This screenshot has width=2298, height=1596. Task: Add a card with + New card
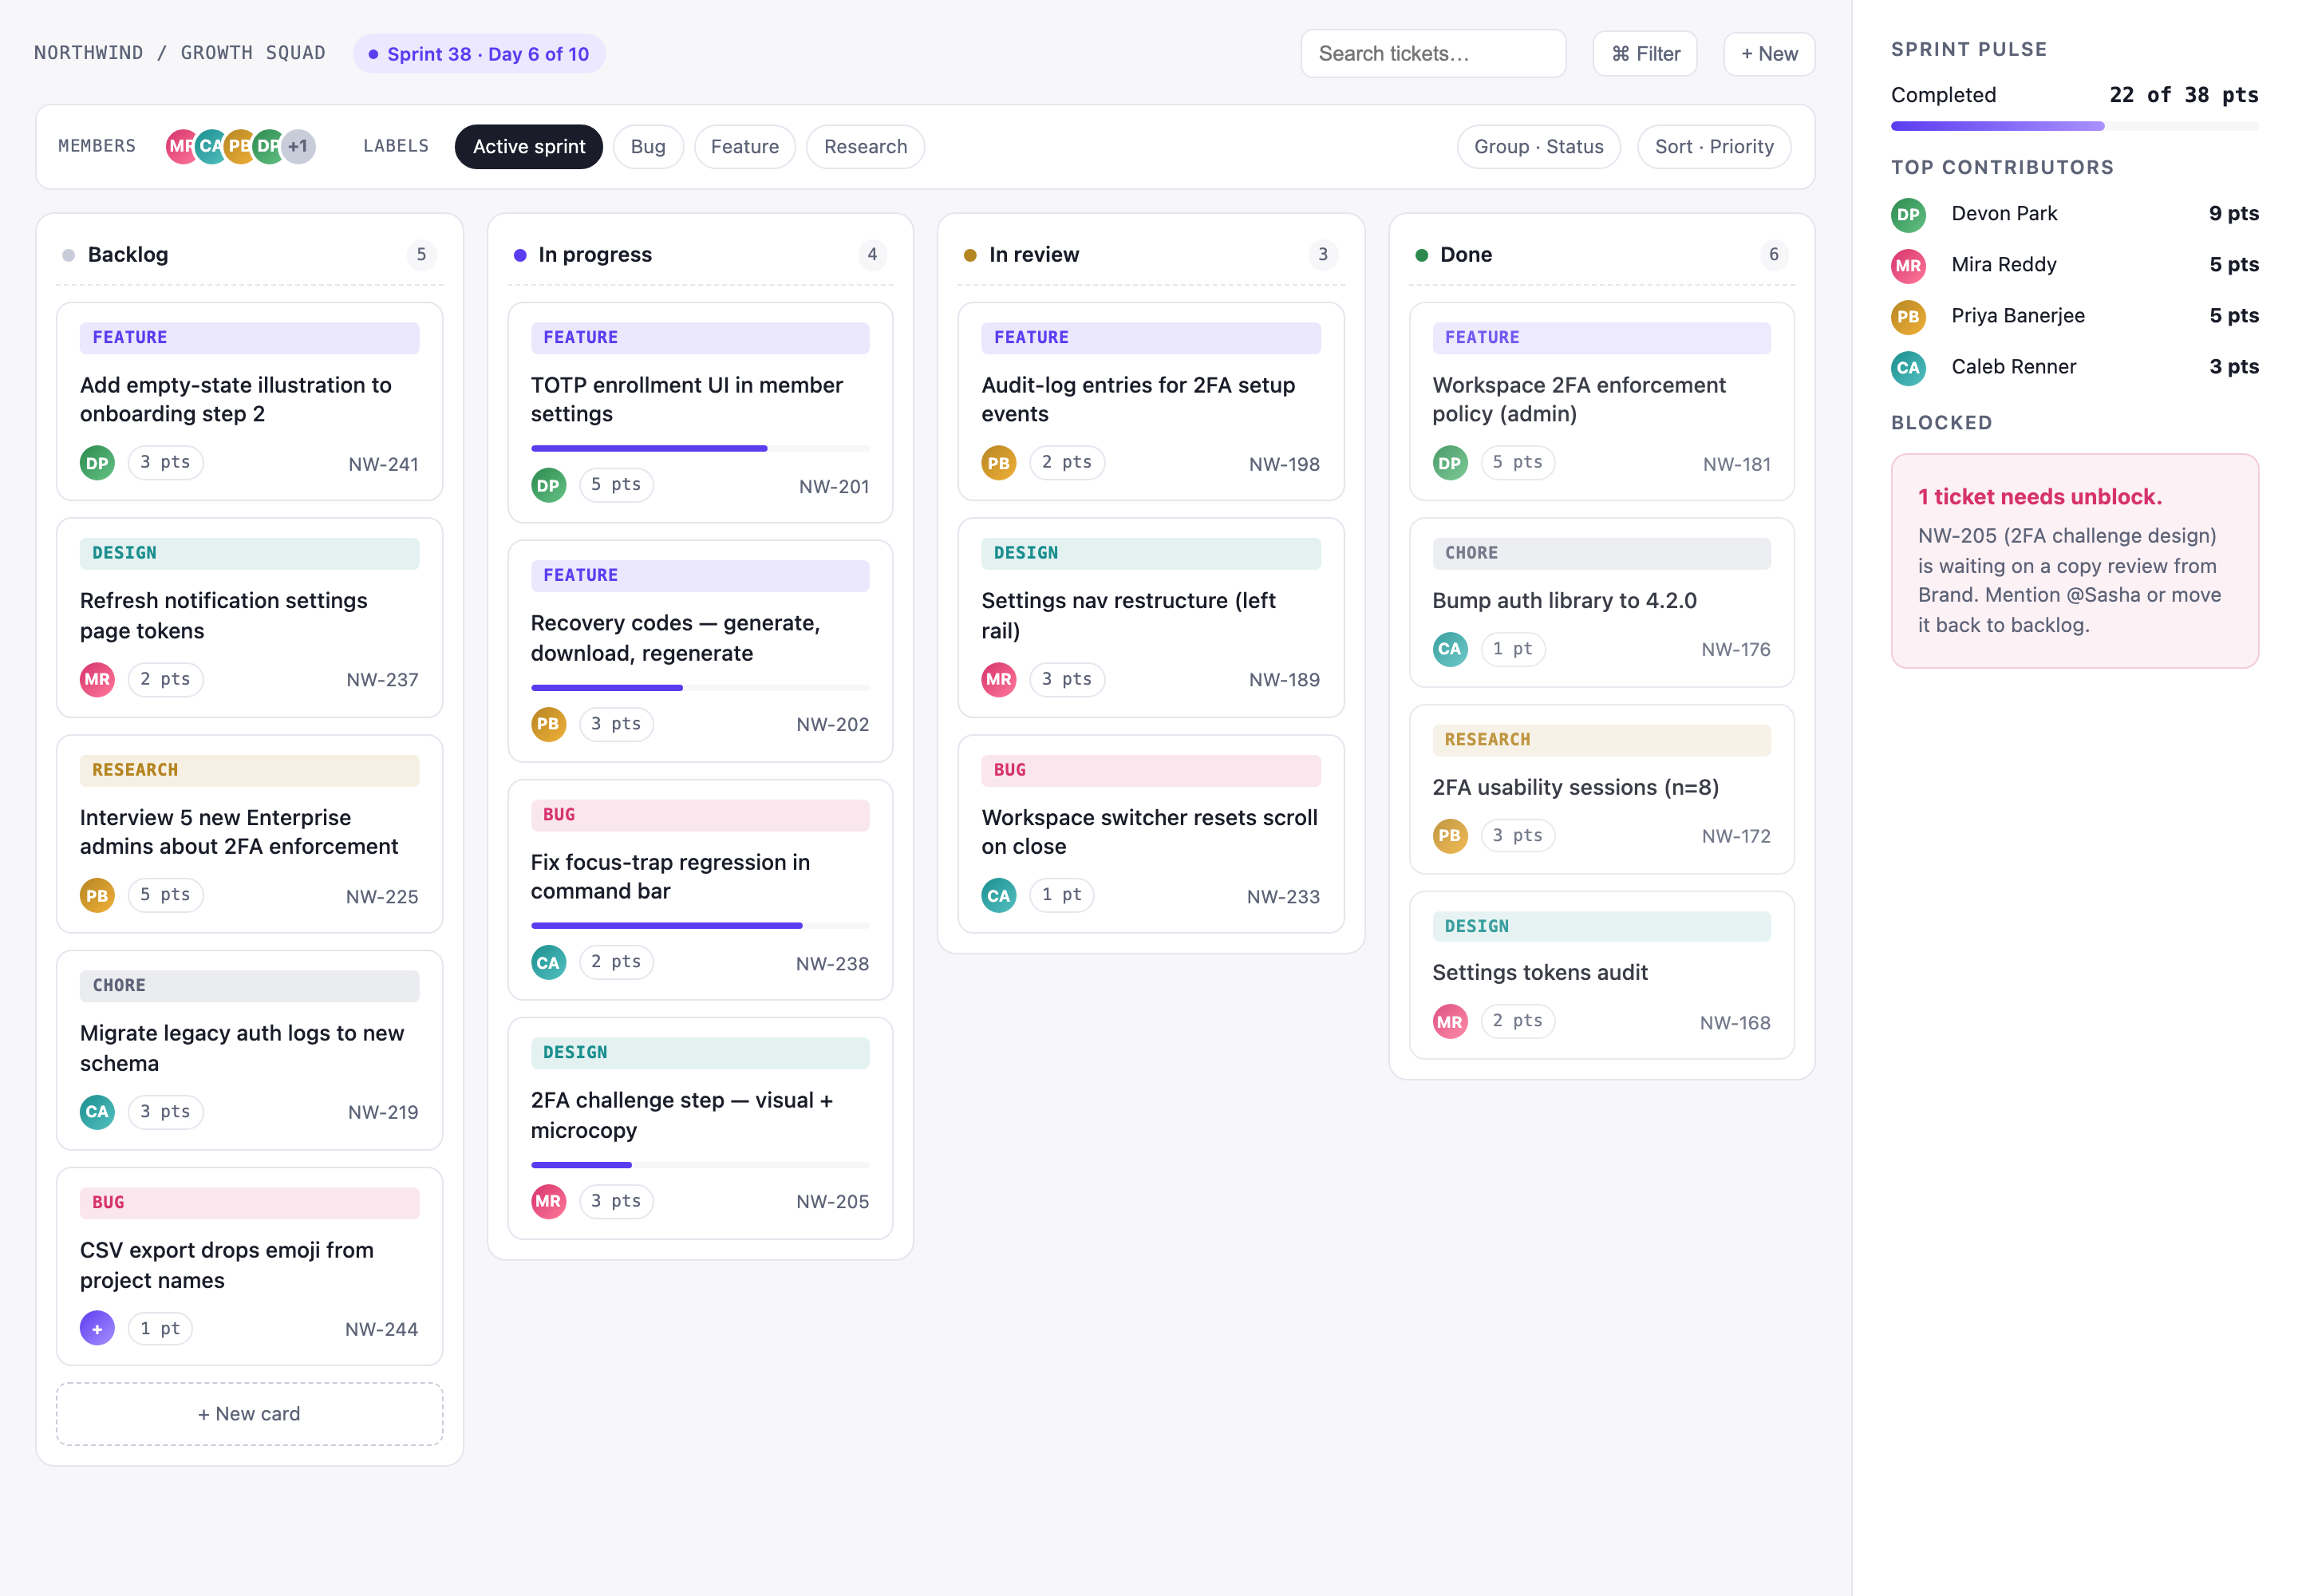(x=249, y=1414)
